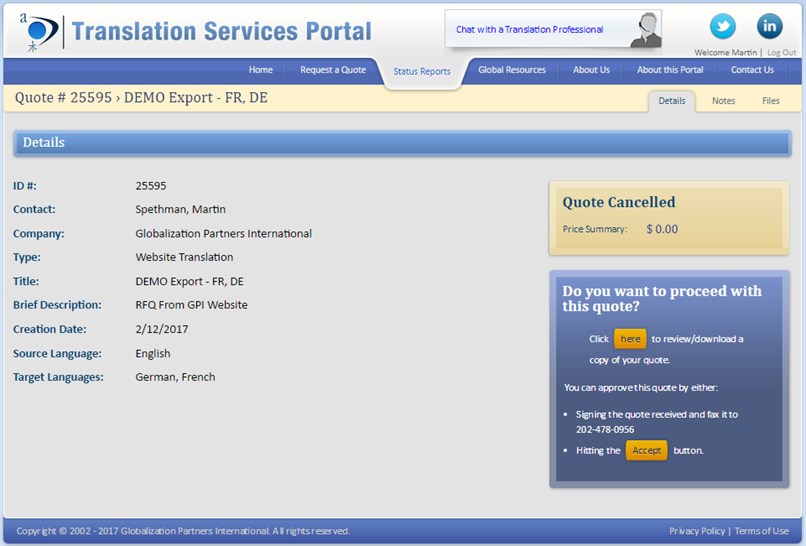This screenshot has width=806, height=546.
Task: Switch to the Files tab
Action: [x=770, y=101]
